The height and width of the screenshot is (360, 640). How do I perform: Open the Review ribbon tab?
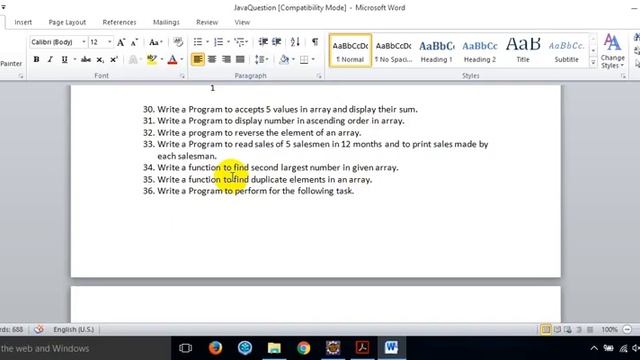point(207,22)
